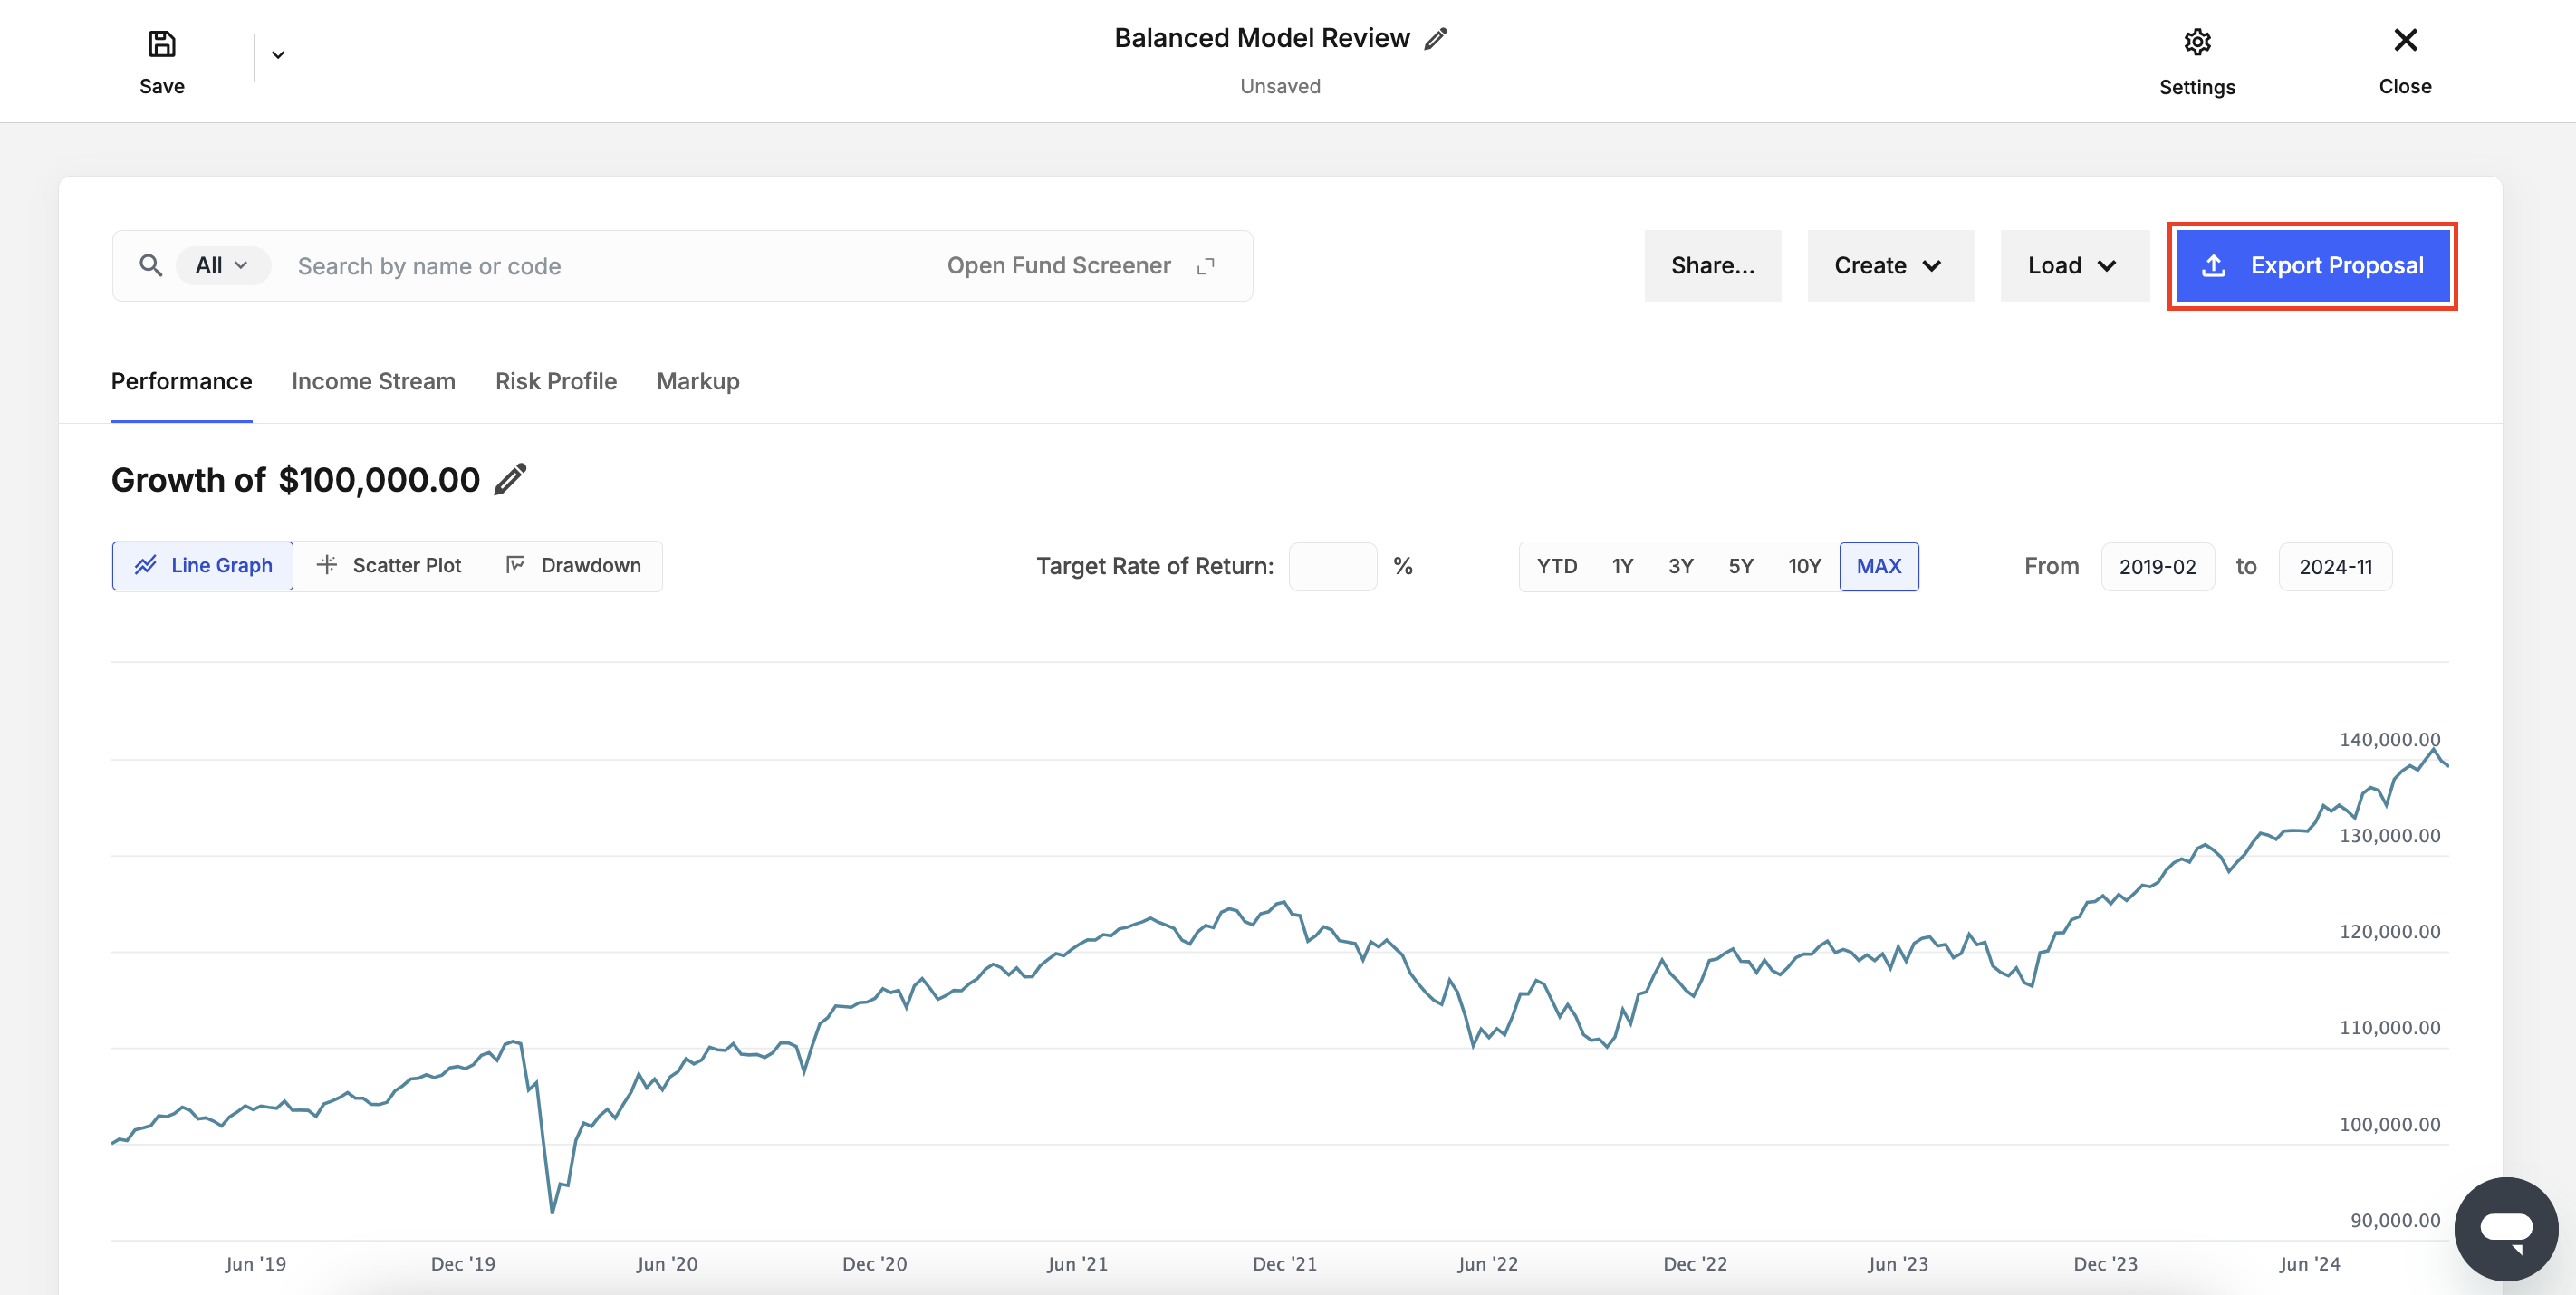Expand the Create dropdown

1890,265
